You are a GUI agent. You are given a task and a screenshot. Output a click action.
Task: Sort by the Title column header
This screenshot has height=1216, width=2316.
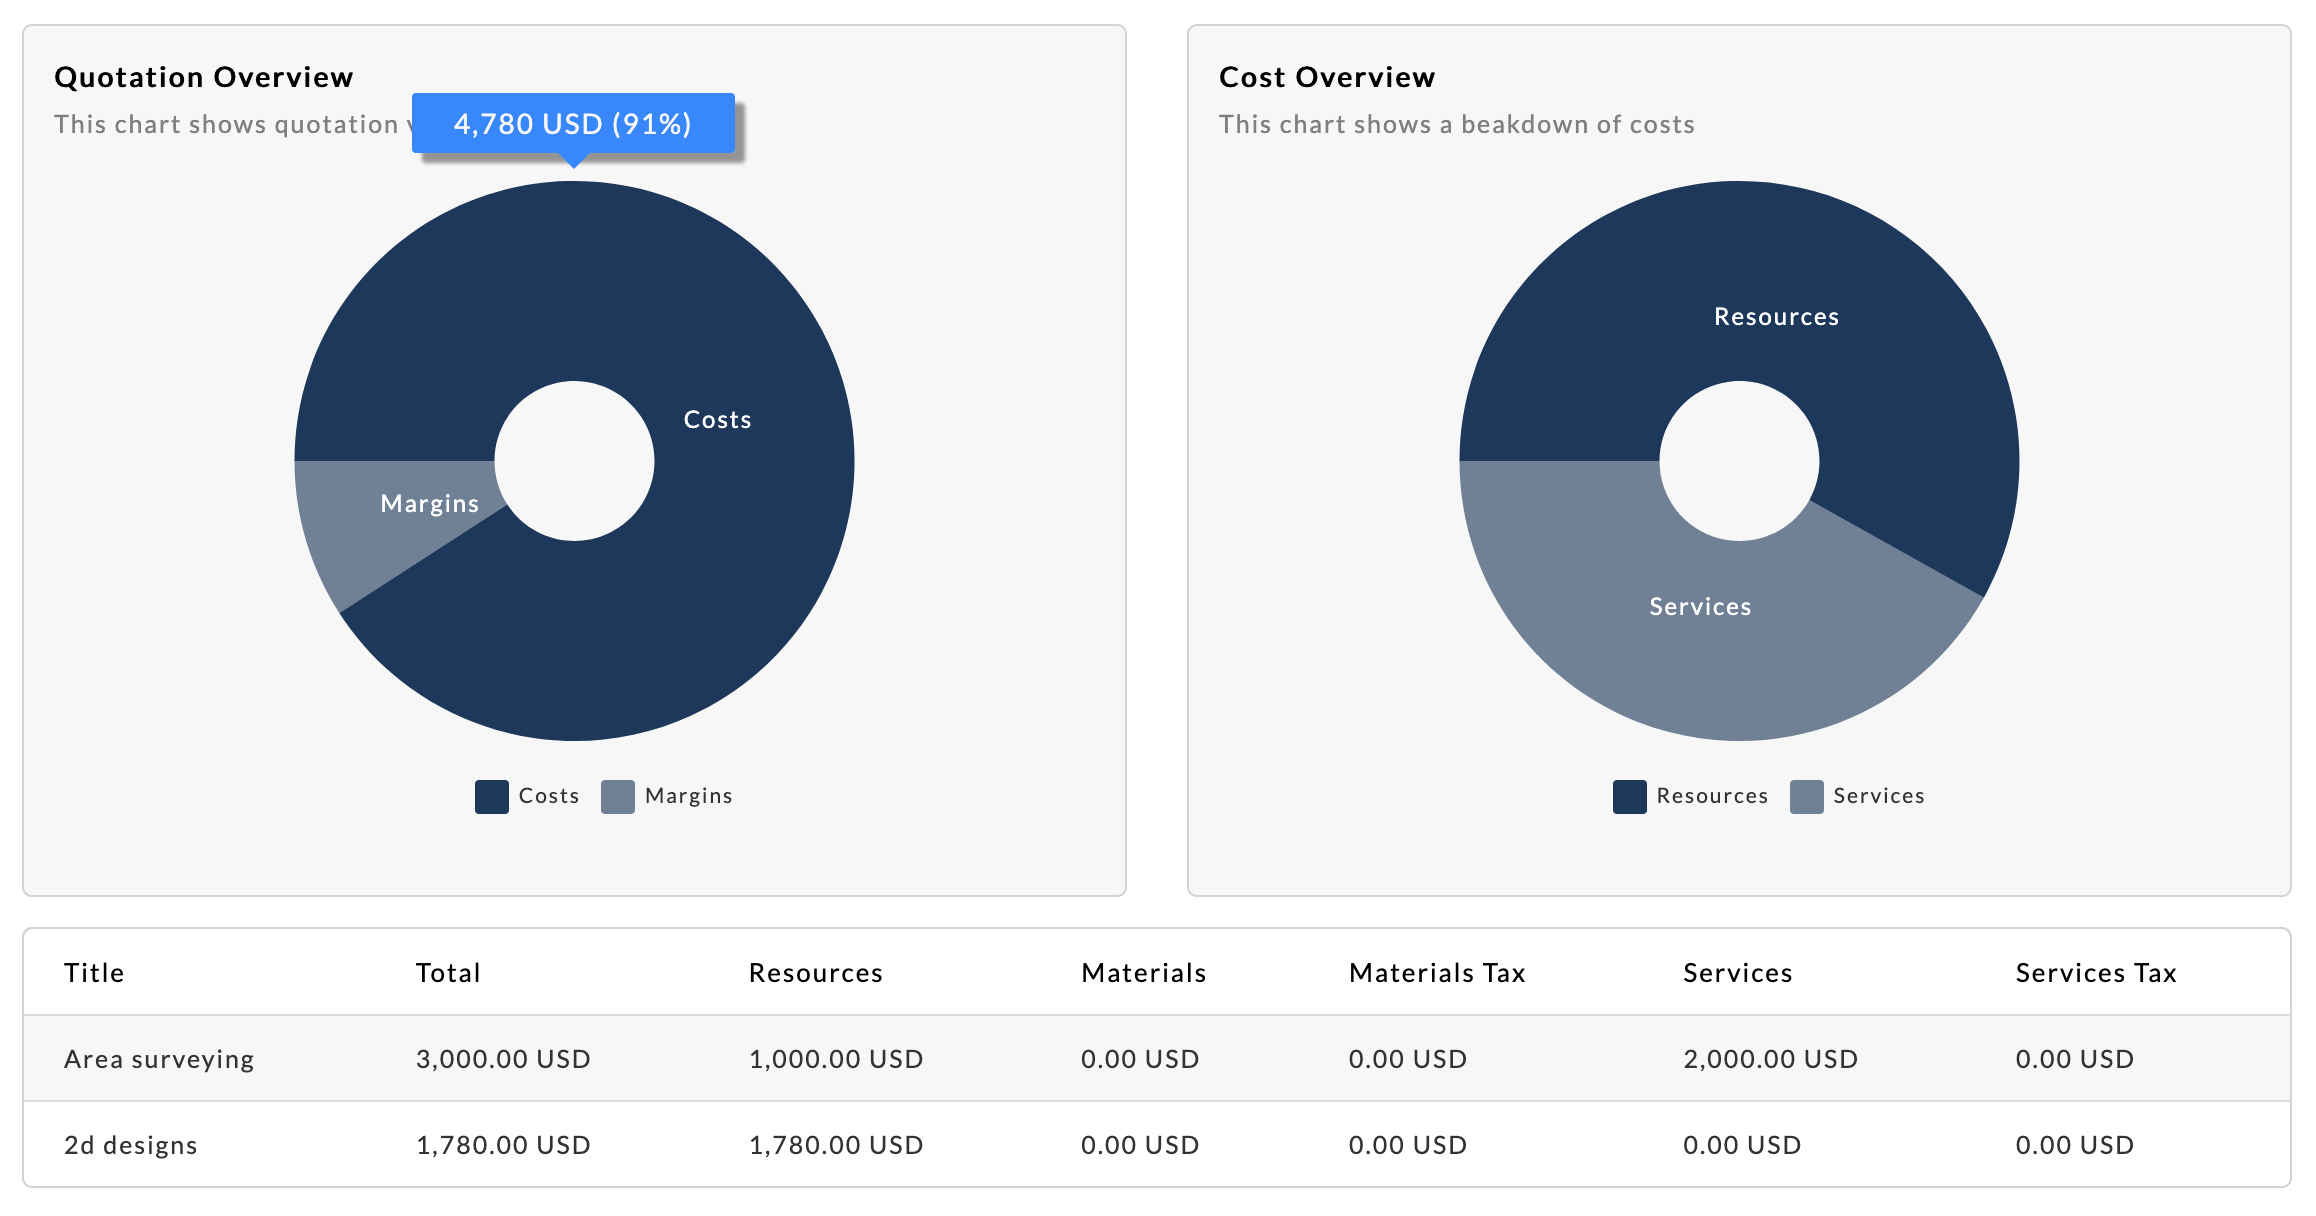(94, 972)
